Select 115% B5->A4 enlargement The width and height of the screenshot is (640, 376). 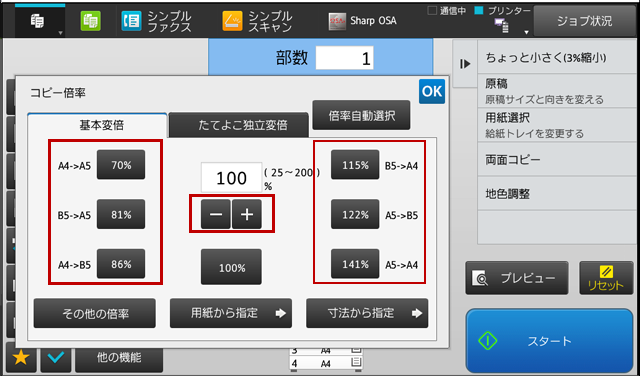click(x=355, y=165)
